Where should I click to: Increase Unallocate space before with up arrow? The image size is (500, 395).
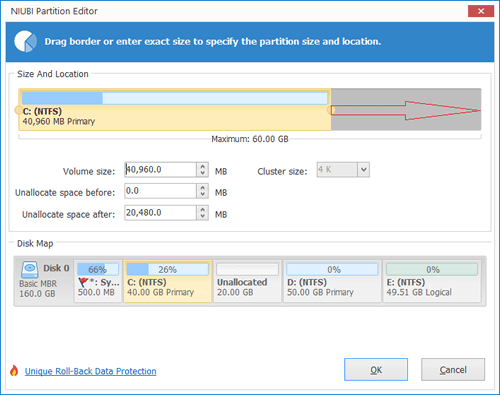click(x=202, y=188)
